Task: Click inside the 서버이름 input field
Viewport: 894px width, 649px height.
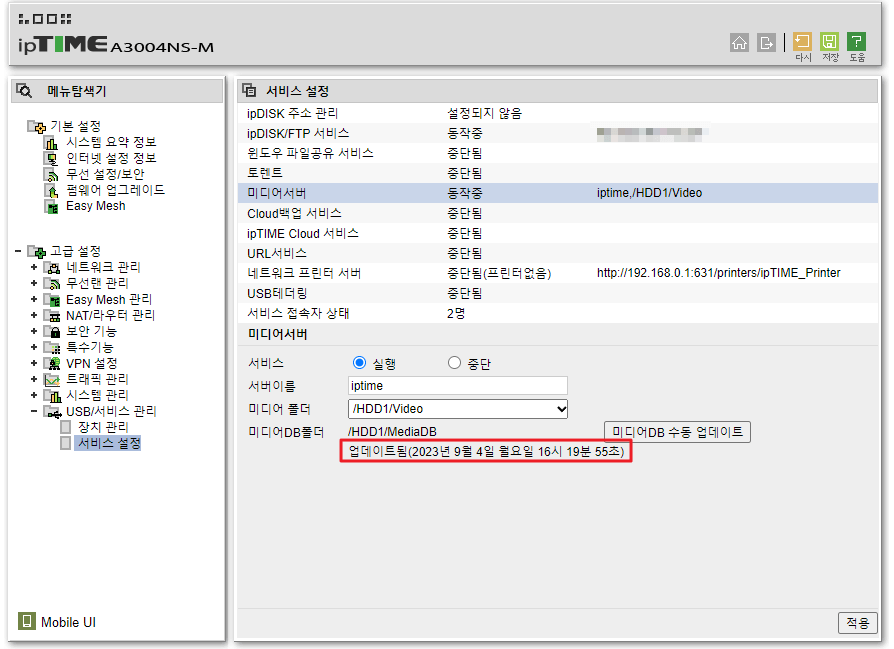Action: 456,386
